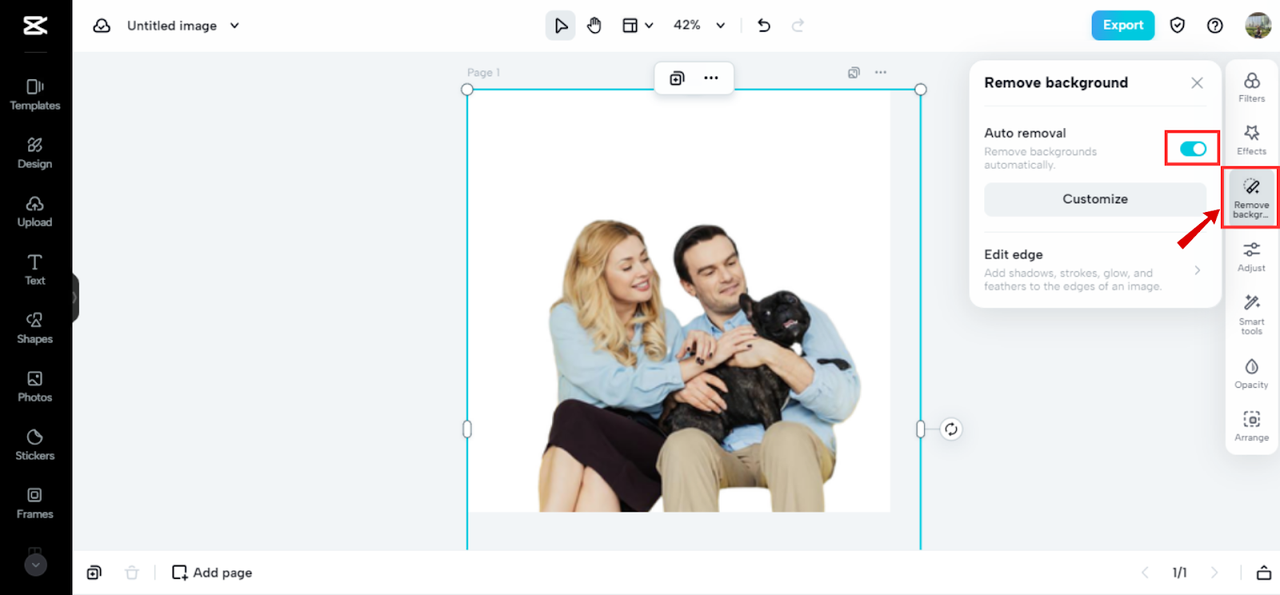Collapse the left side panel handle
1280x595 pixels.
click(x=75, y=298)
